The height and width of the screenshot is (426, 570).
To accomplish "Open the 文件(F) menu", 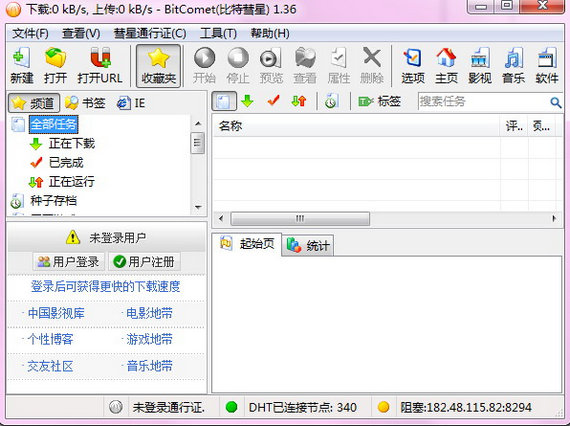I will pyautogui.click(x=30, y=33).
